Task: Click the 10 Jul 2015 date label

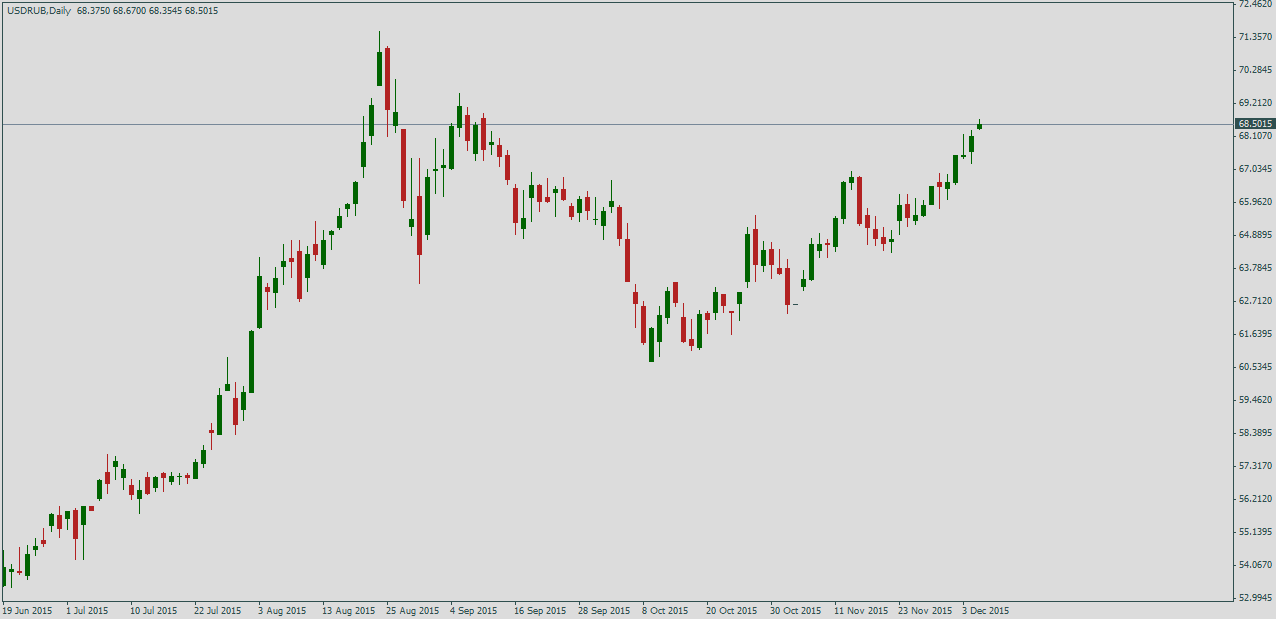Action: 153,610
